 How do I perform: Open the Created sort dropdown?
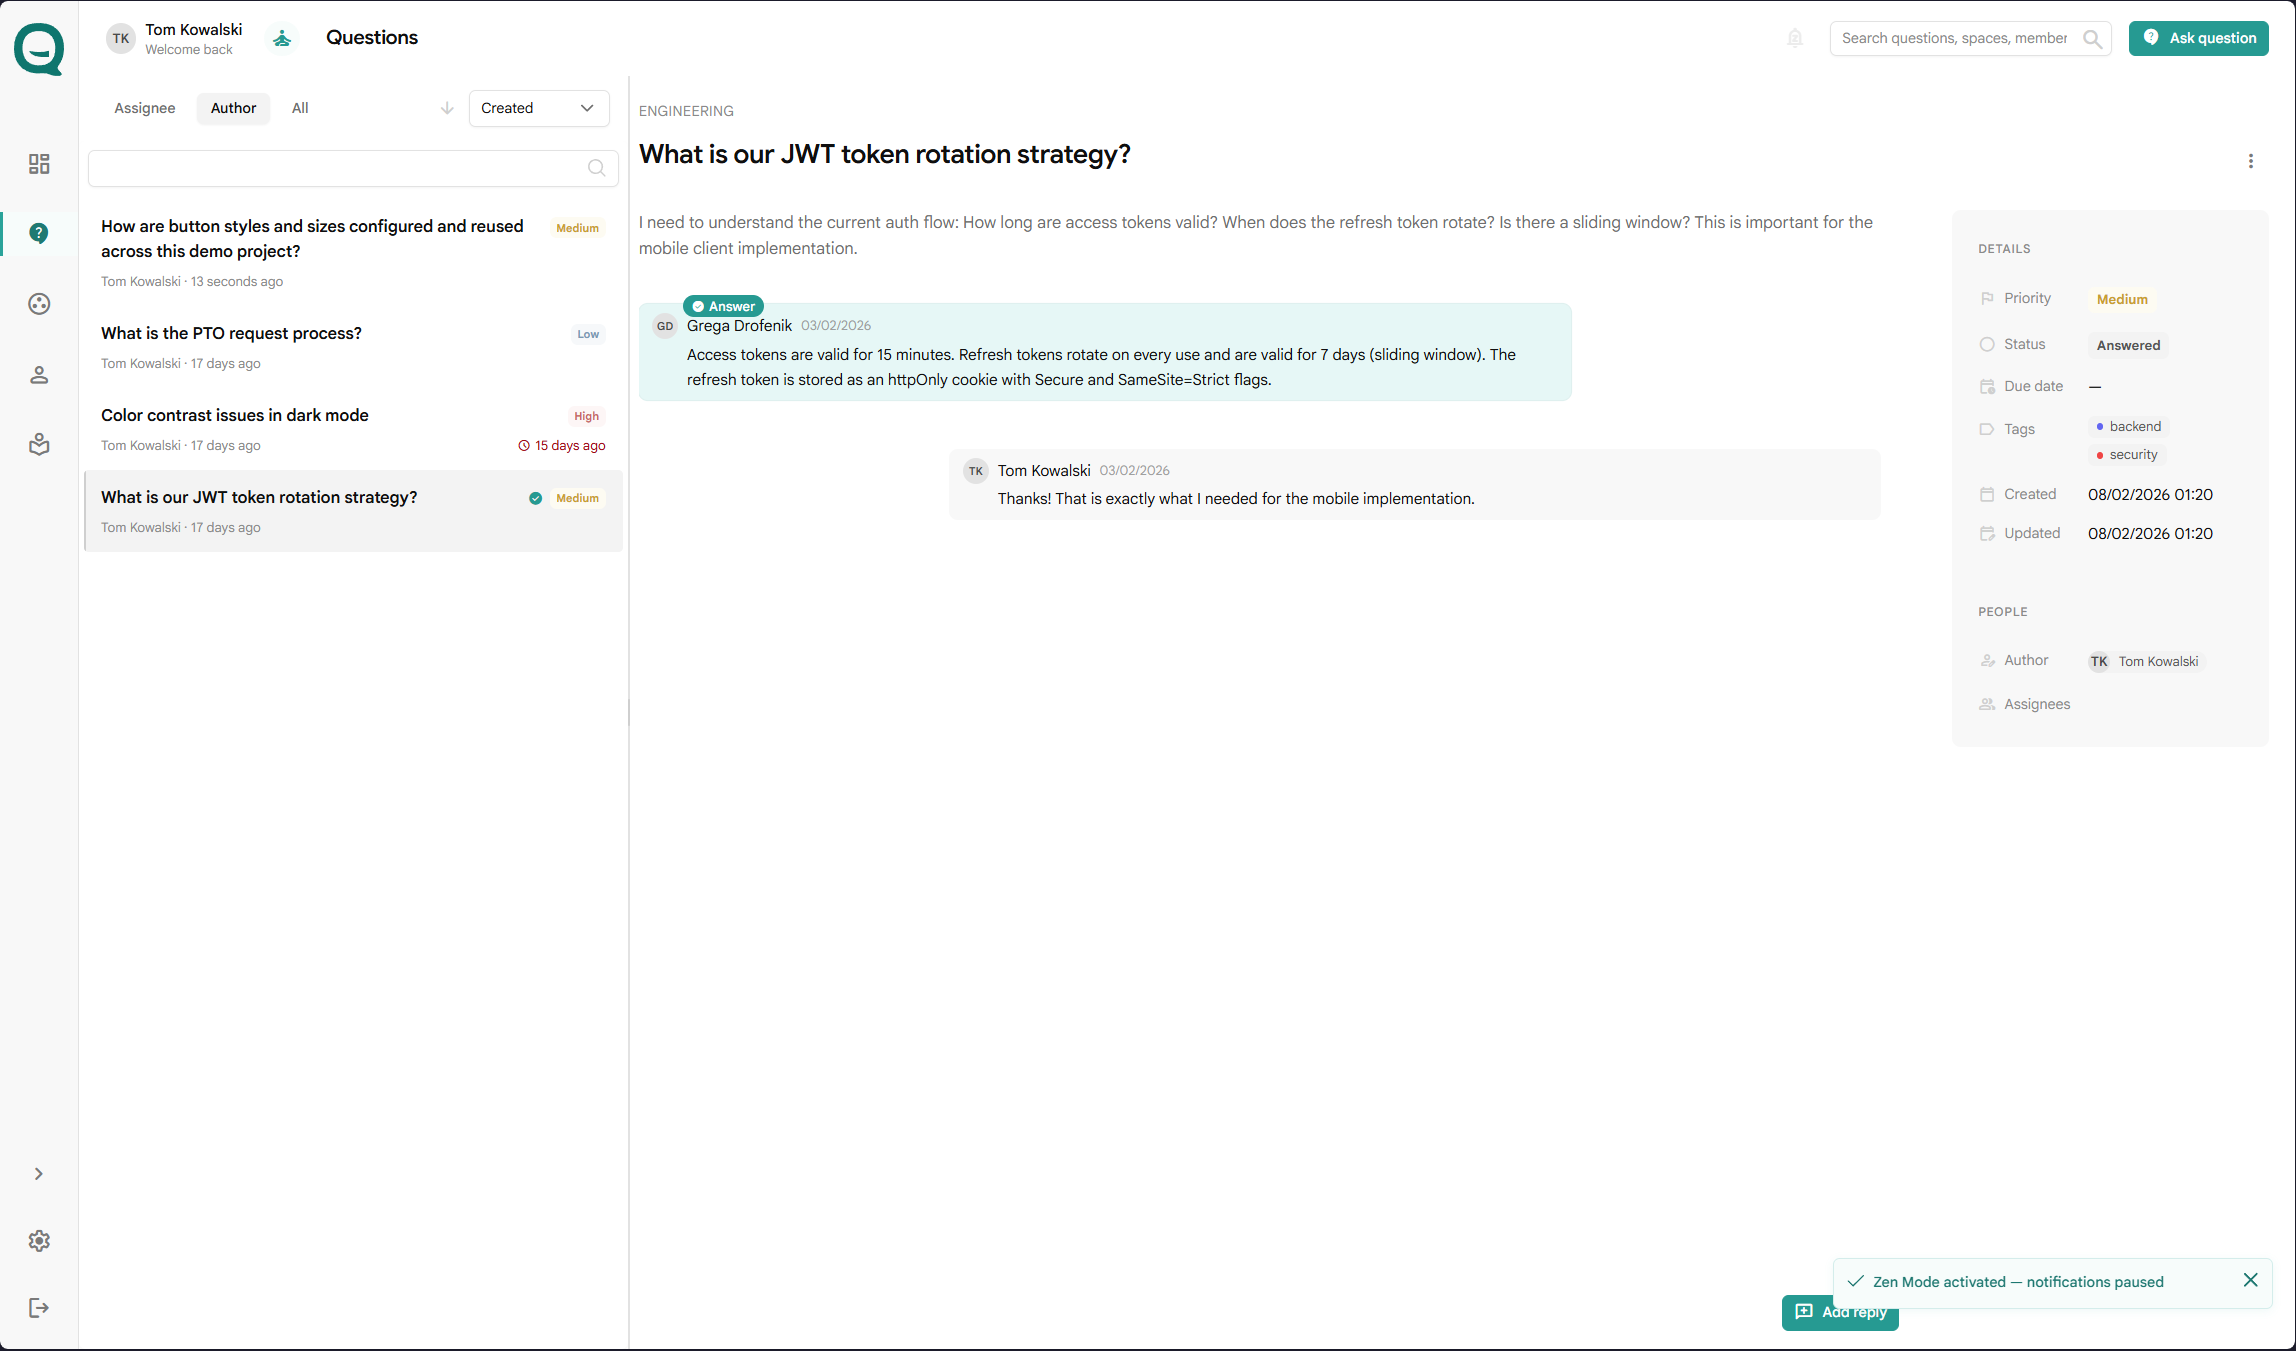click(538, 108)
